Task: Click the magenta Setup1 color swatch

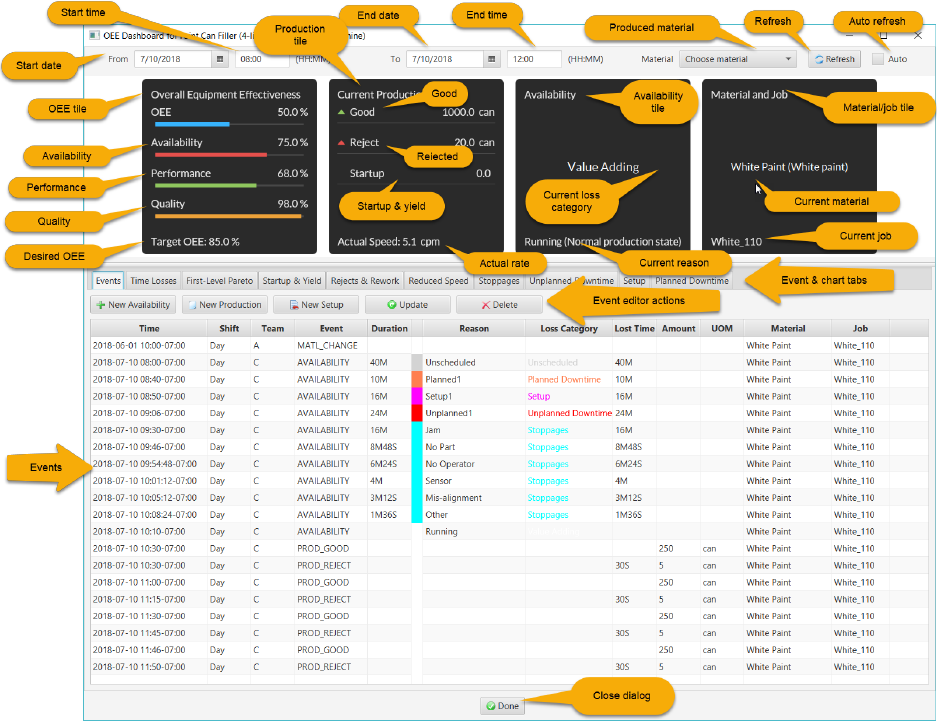Action: [x=417, y=396]
